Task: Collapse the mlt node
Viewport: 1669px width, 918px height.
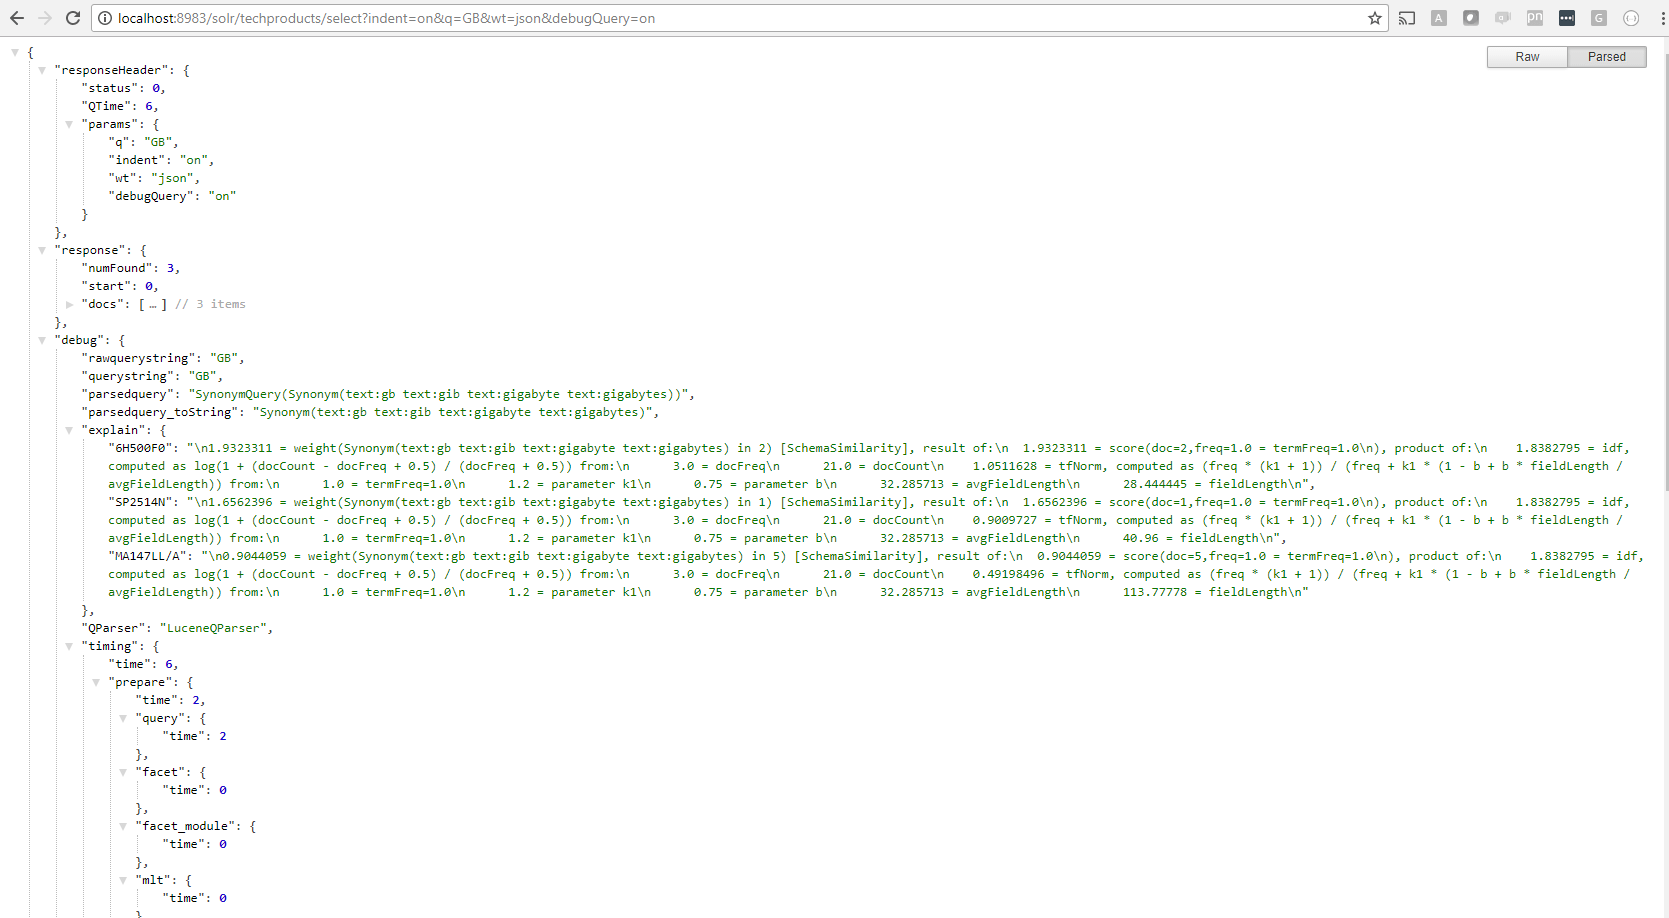Action: pos(123,880)
